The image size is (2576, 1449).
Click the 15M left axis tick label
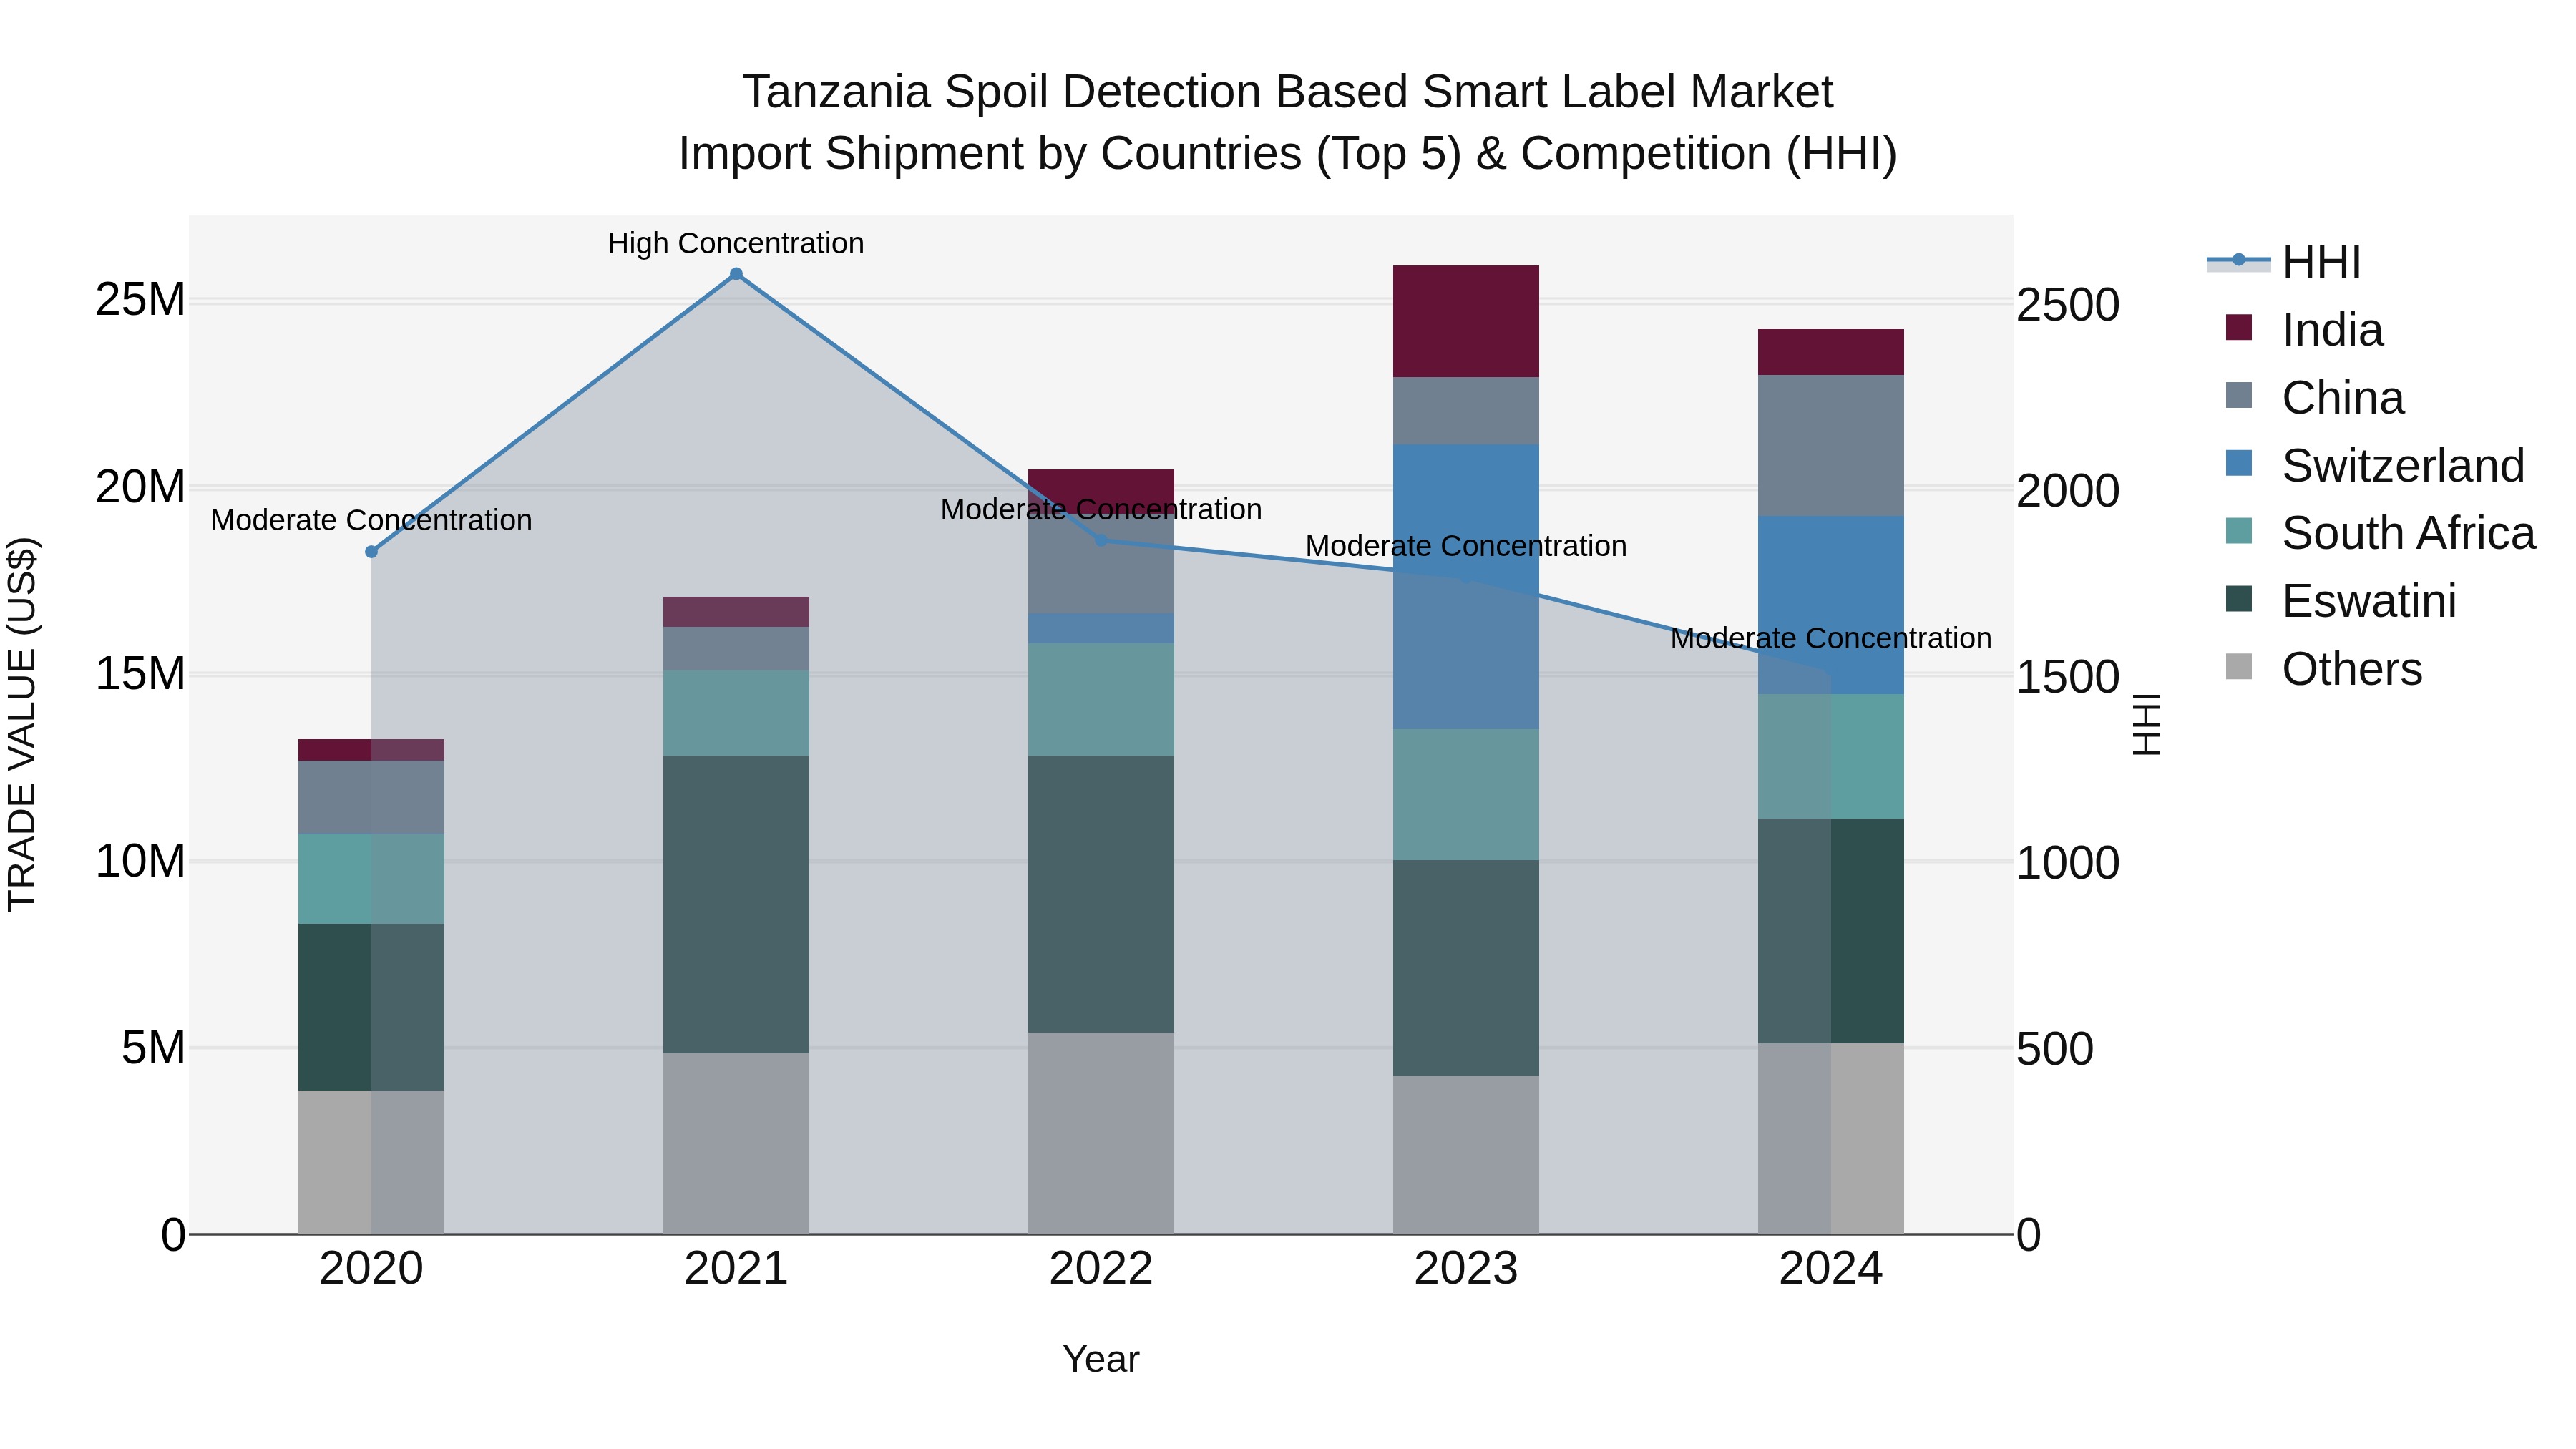tap(140, 674)
